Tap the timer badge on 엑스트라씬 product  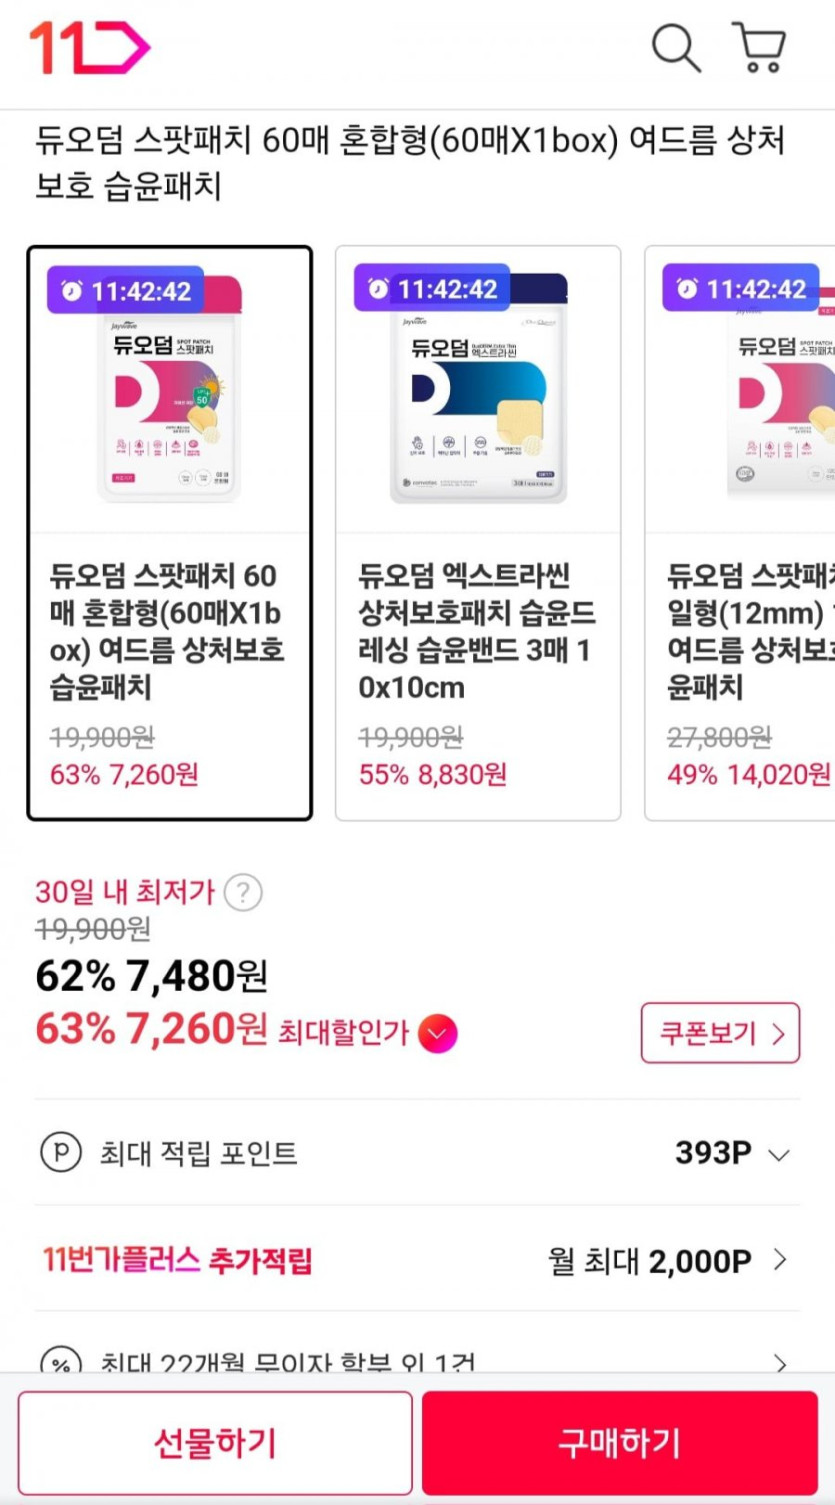coord(432,289)
